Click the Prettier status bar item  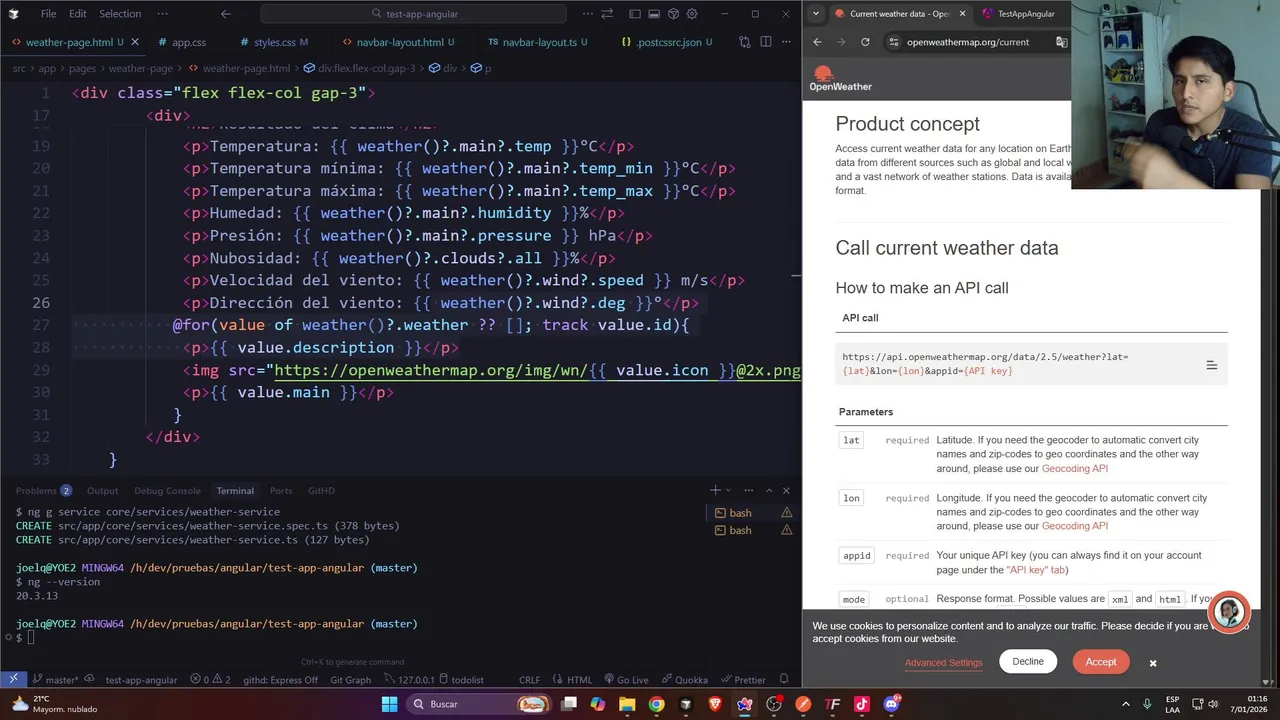(742, 680)
